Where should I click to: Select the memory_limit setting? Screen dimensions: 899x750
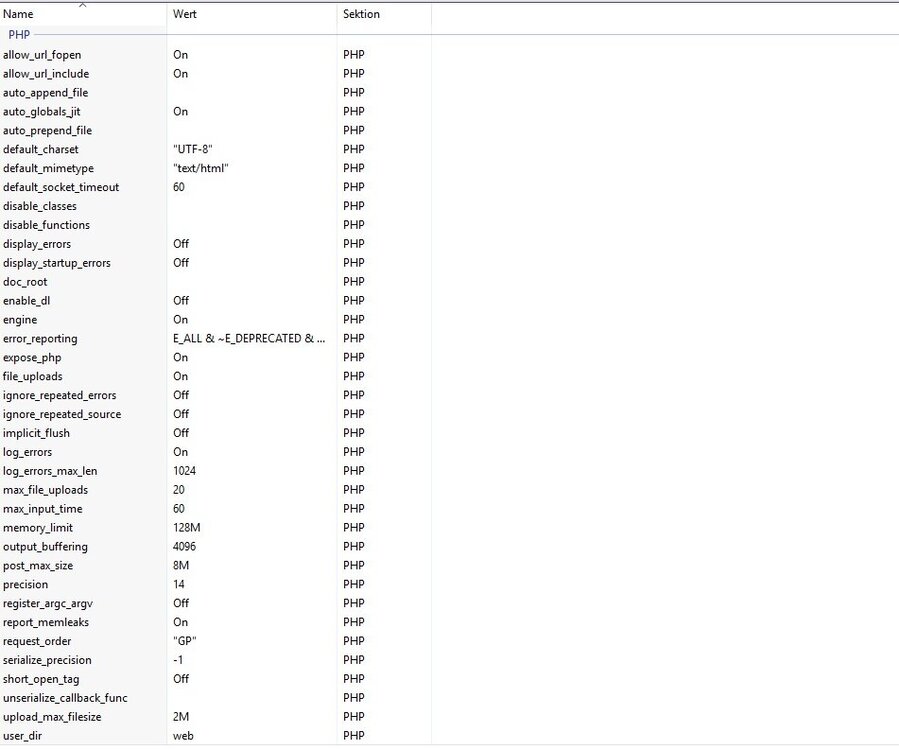point(38,528)
